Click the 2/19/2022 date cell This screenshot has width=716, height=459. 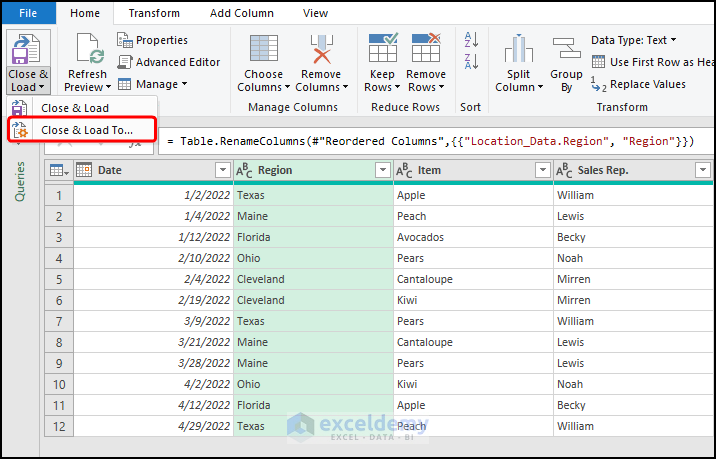153,300
